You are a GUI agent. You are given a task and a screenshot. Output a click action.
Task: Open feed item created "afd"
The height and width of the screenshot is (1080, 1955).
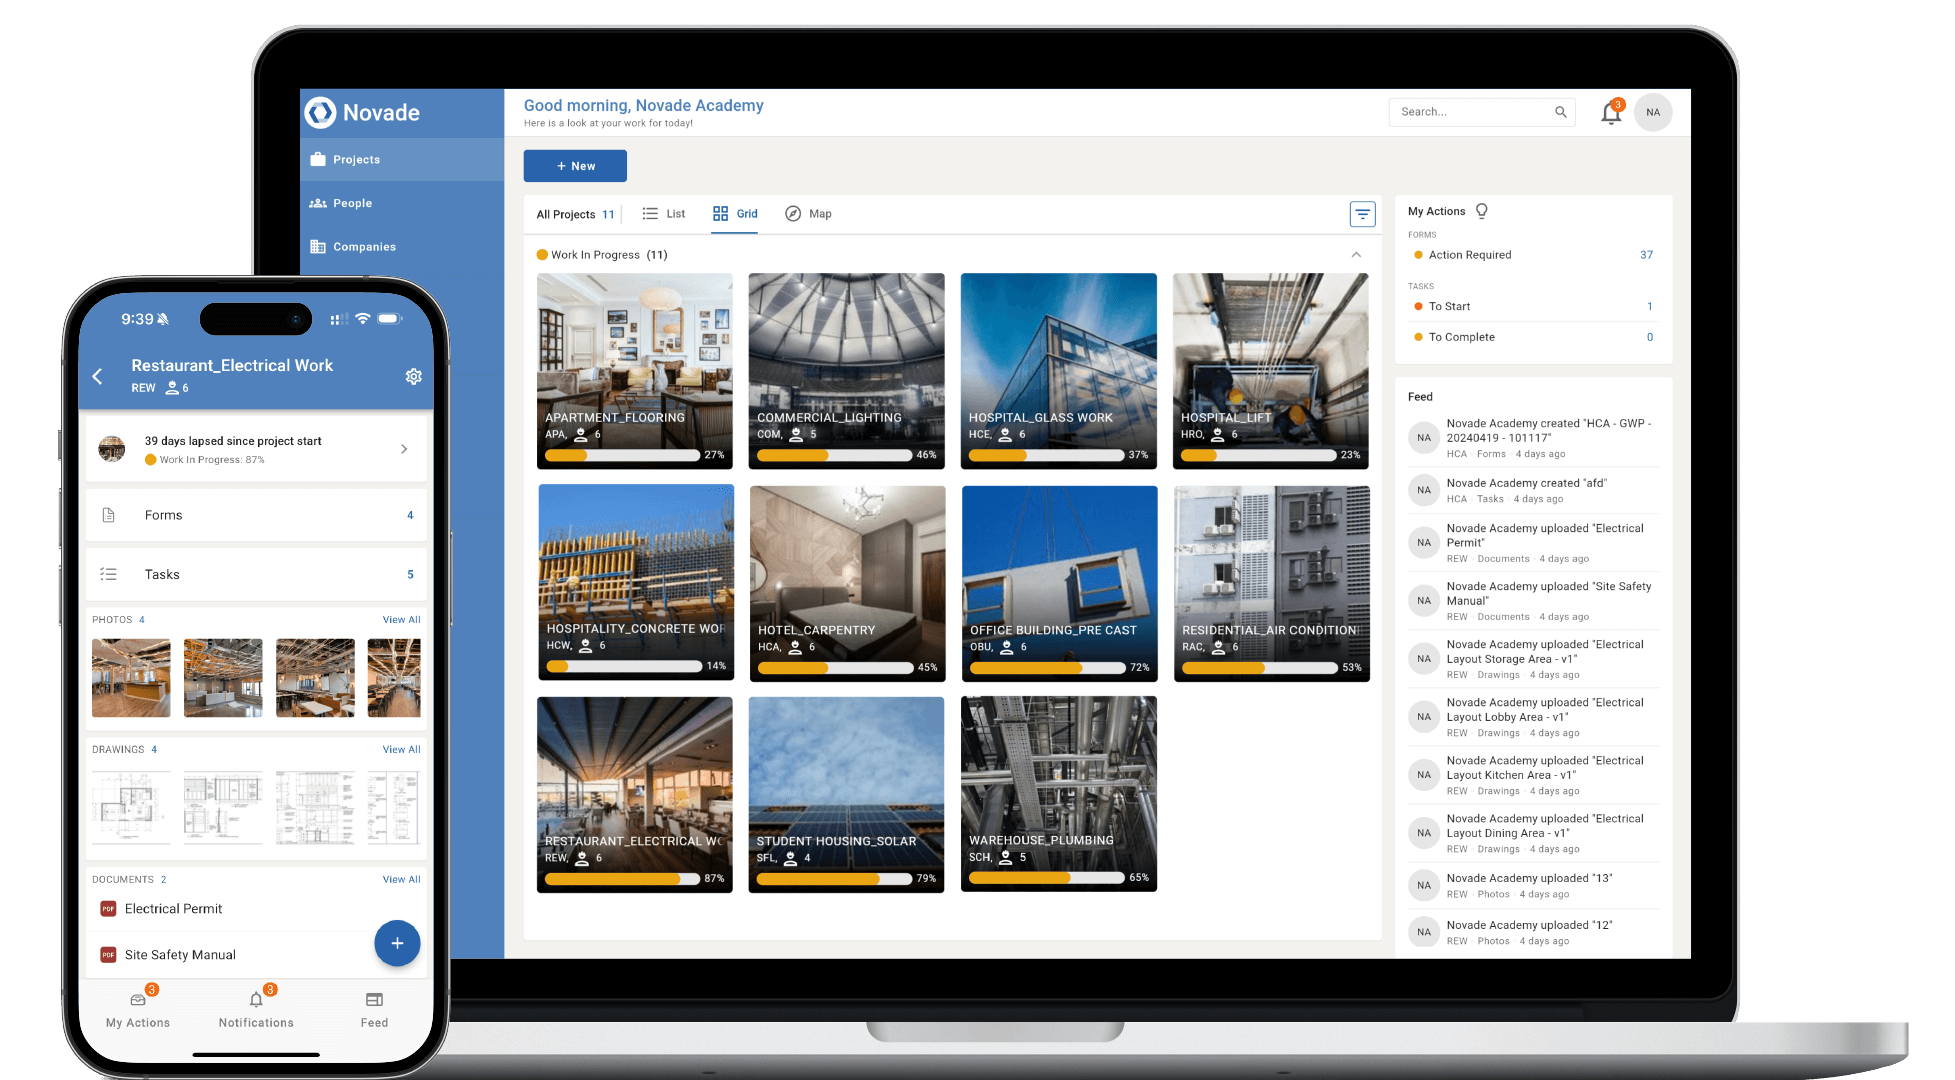tap(1533, 490)
